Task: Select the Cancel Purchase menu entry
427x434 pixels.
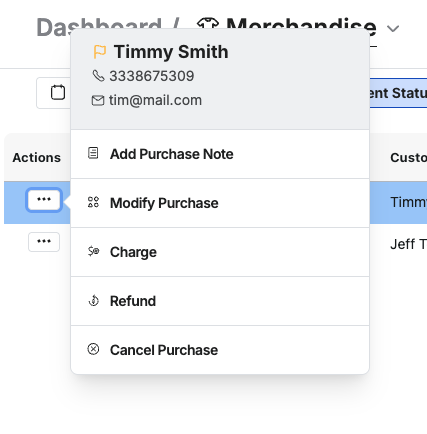Action: tap(220, 350)
